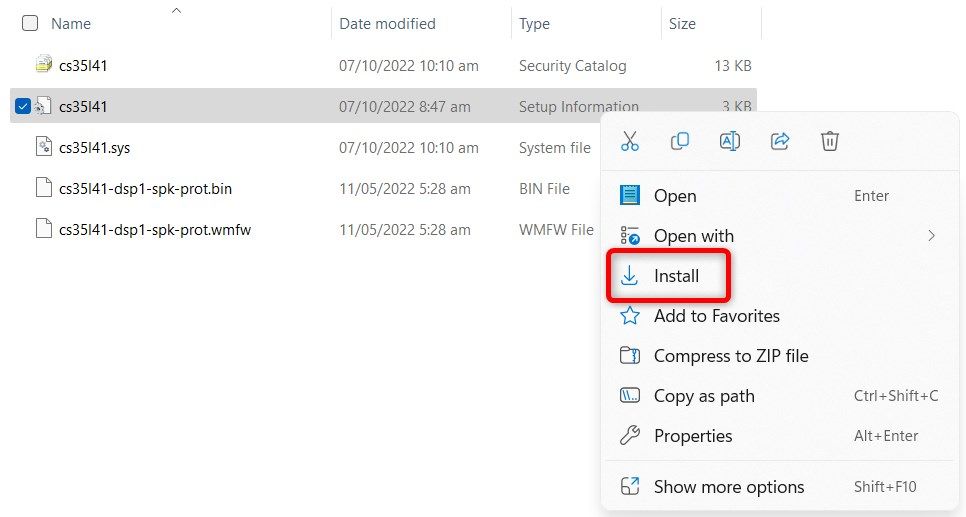
Task: Choose Copy as path
Action: click(x=779, y=396)
